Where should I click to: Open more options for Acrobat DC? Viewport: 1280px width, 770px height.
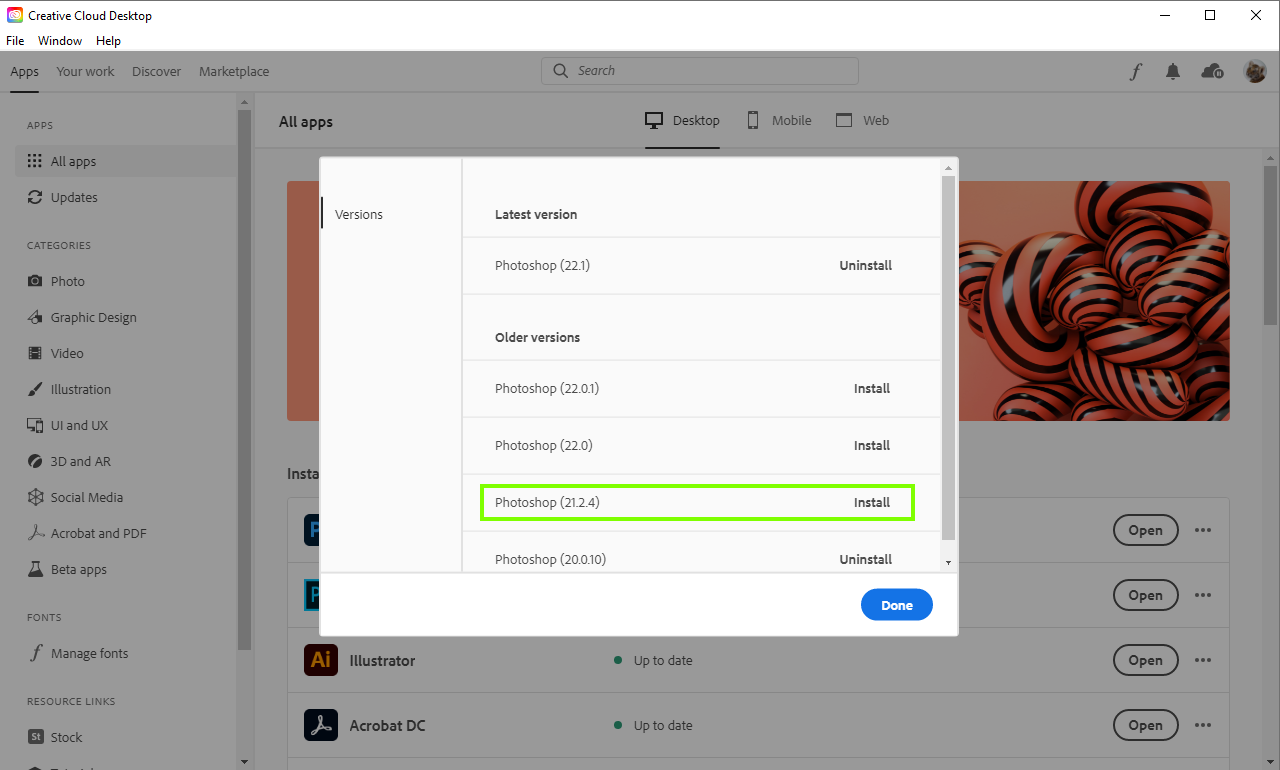tap(1203, 725)
